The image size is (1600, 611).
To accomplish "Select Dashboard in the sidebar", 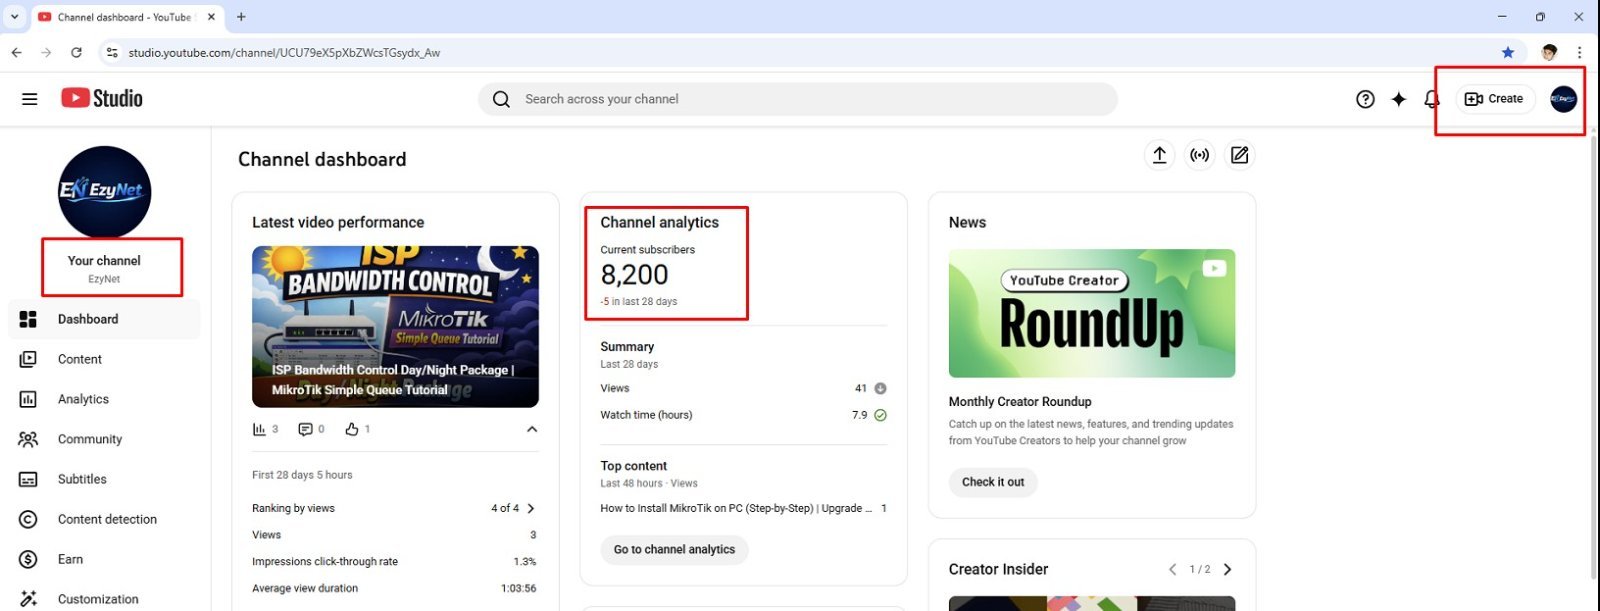I will tap(104, 319).
